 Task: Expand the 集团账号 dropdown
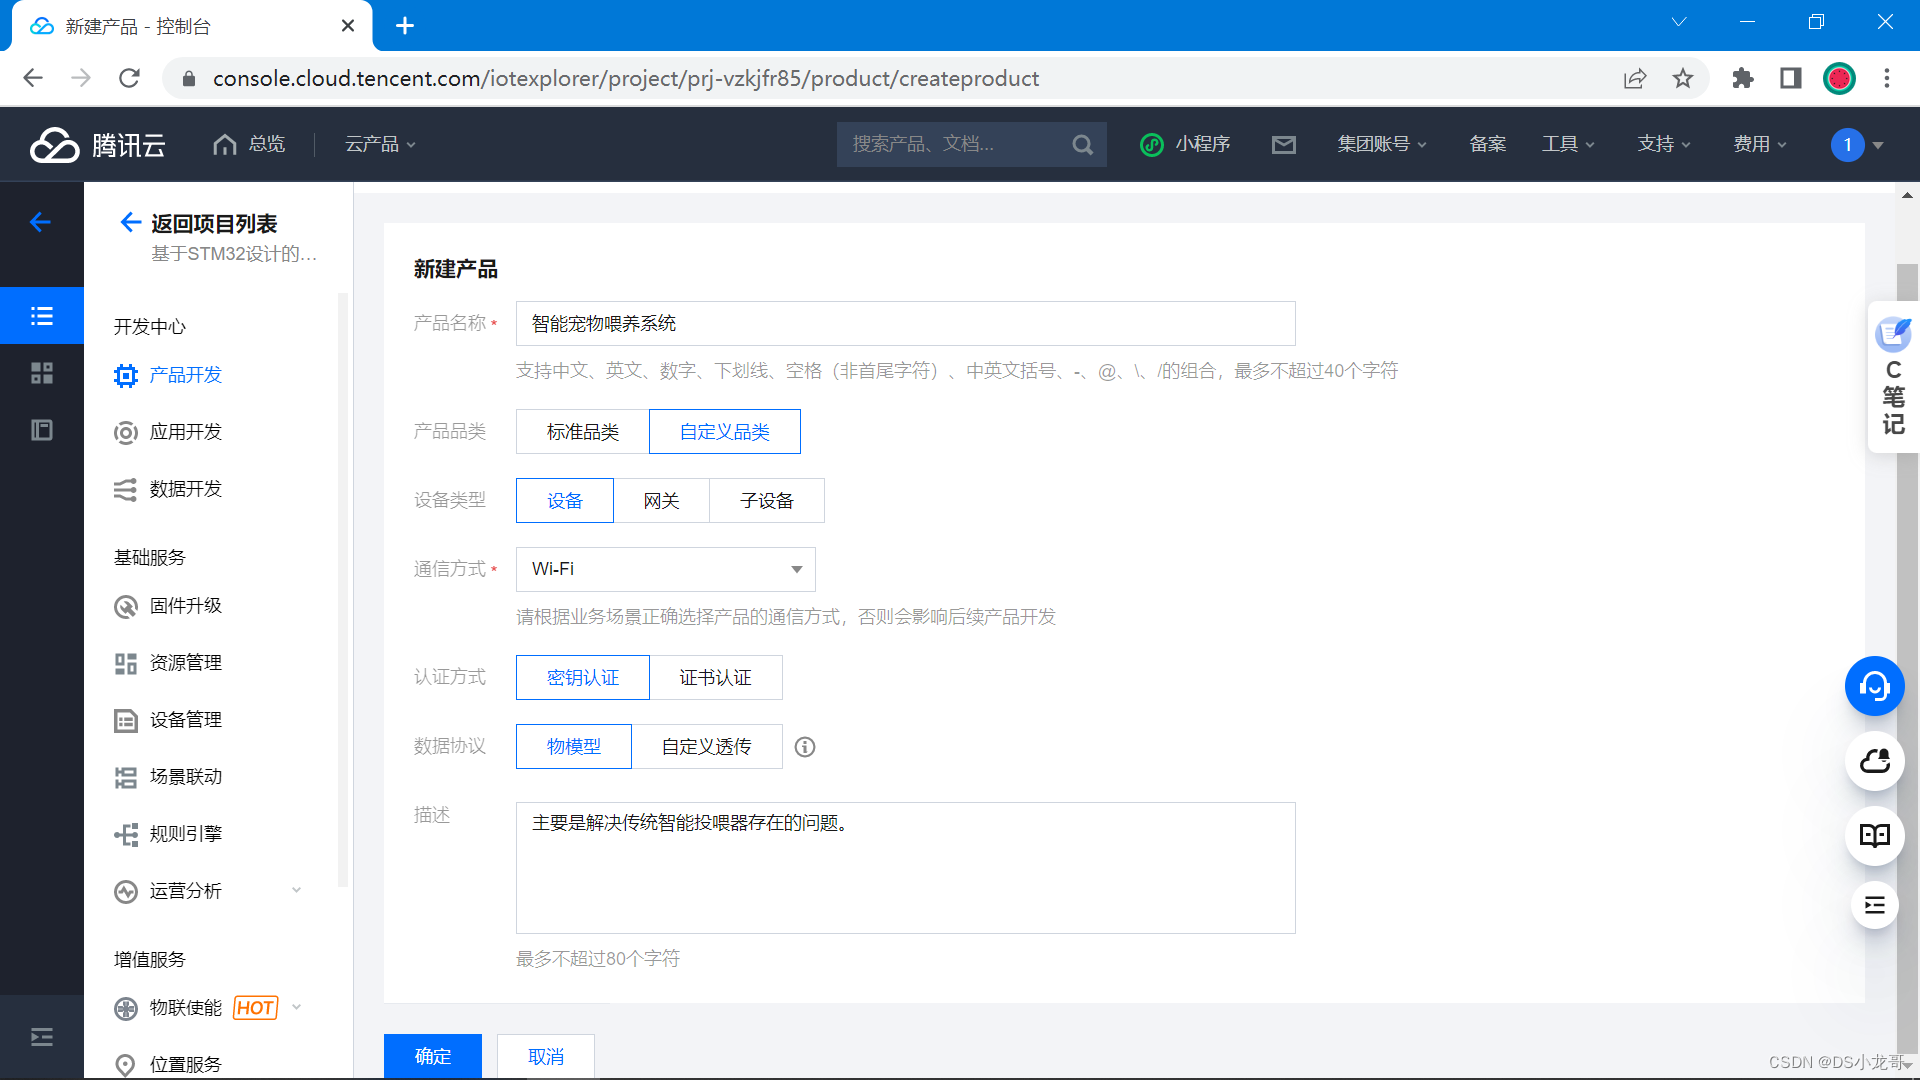1382,145
